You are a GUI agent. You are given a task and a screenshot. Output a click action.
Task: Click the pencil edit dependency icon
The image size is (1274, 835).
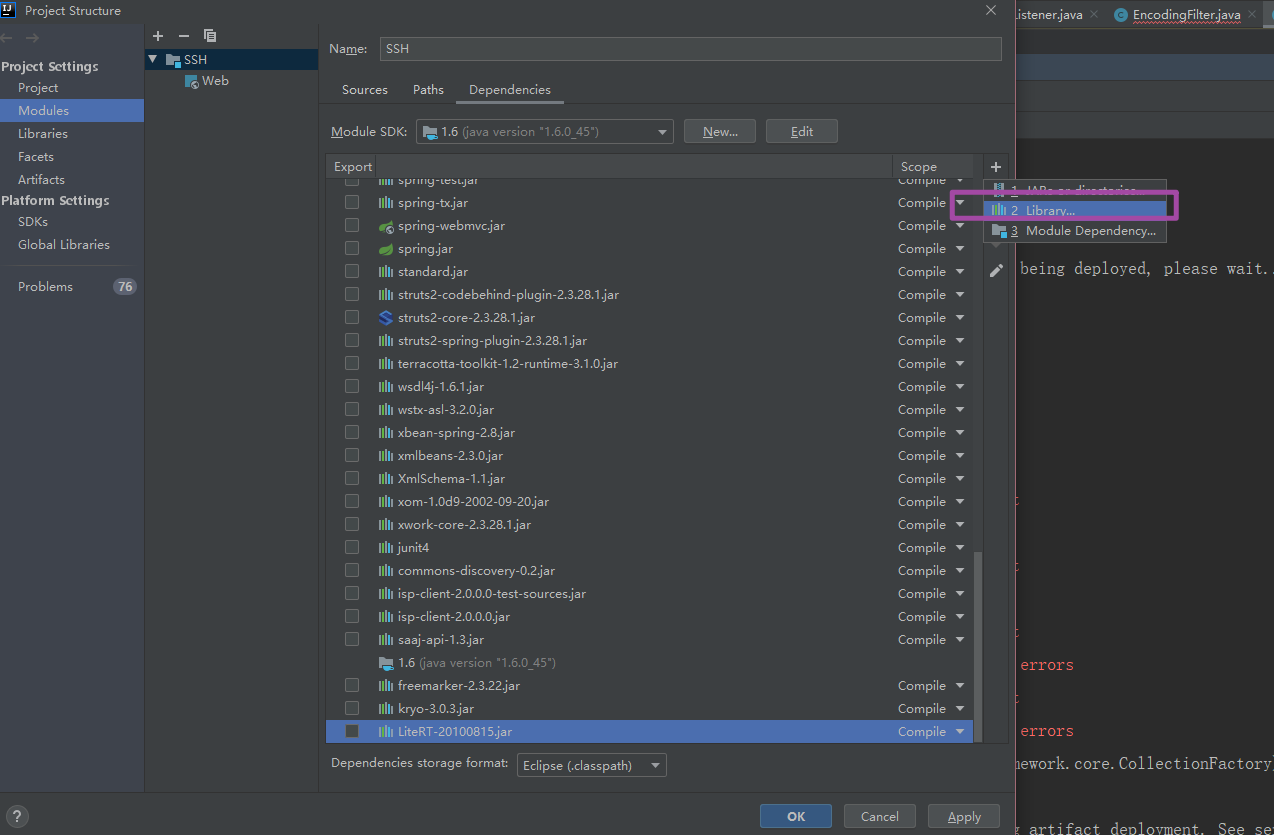pyautogui.click(x=996, y=270)
